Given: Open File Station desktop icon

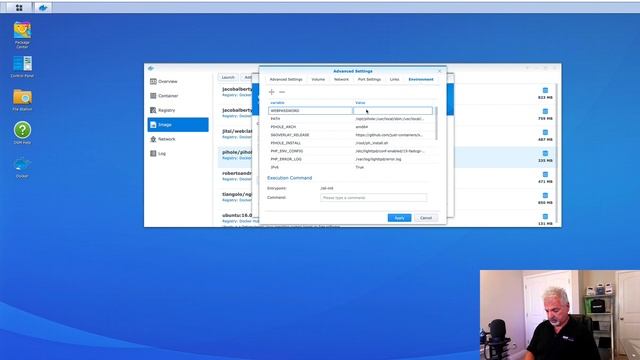Looking at the screenshot, I should 22,100.
